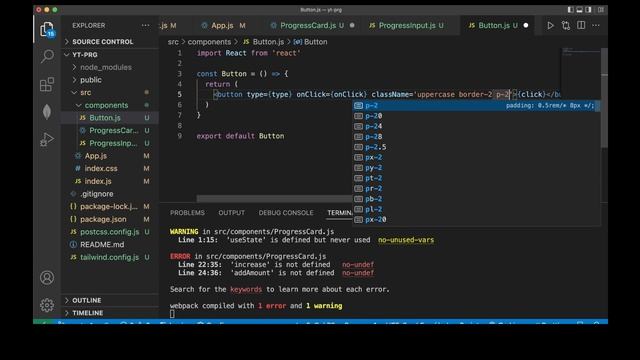Image resolution: width=640 pixels, height=360 pixels.
Task: Click keywords link in terminal output
Action: tap(246, 289)
